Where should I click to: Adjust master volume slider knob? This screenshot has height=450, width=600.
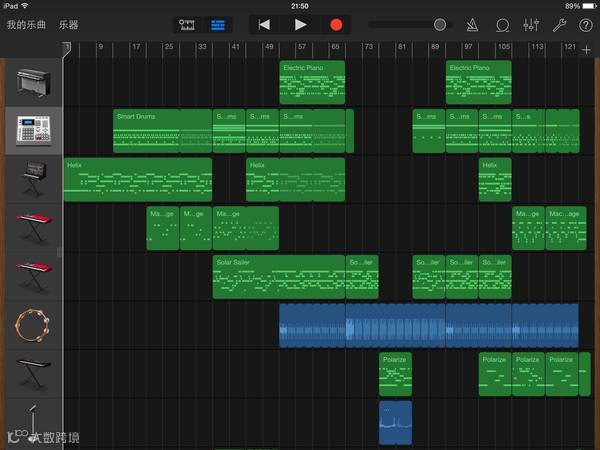click(440, 25)
